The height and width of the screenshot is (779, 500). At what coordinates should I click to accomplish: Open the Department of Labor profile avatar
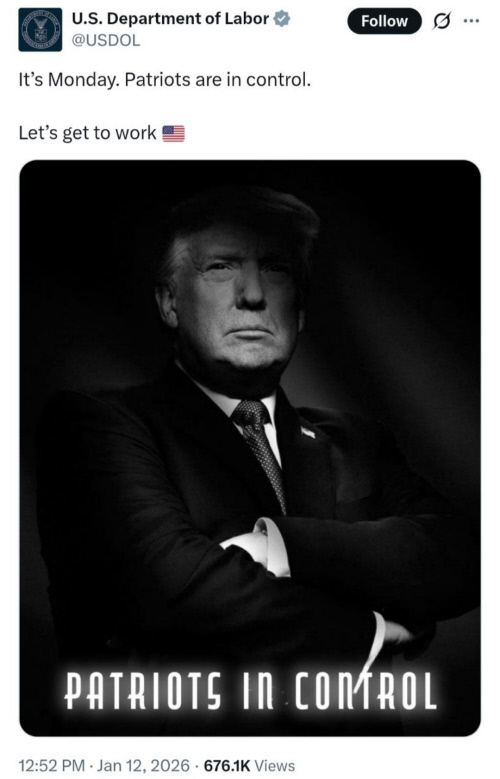coord(40,30)
